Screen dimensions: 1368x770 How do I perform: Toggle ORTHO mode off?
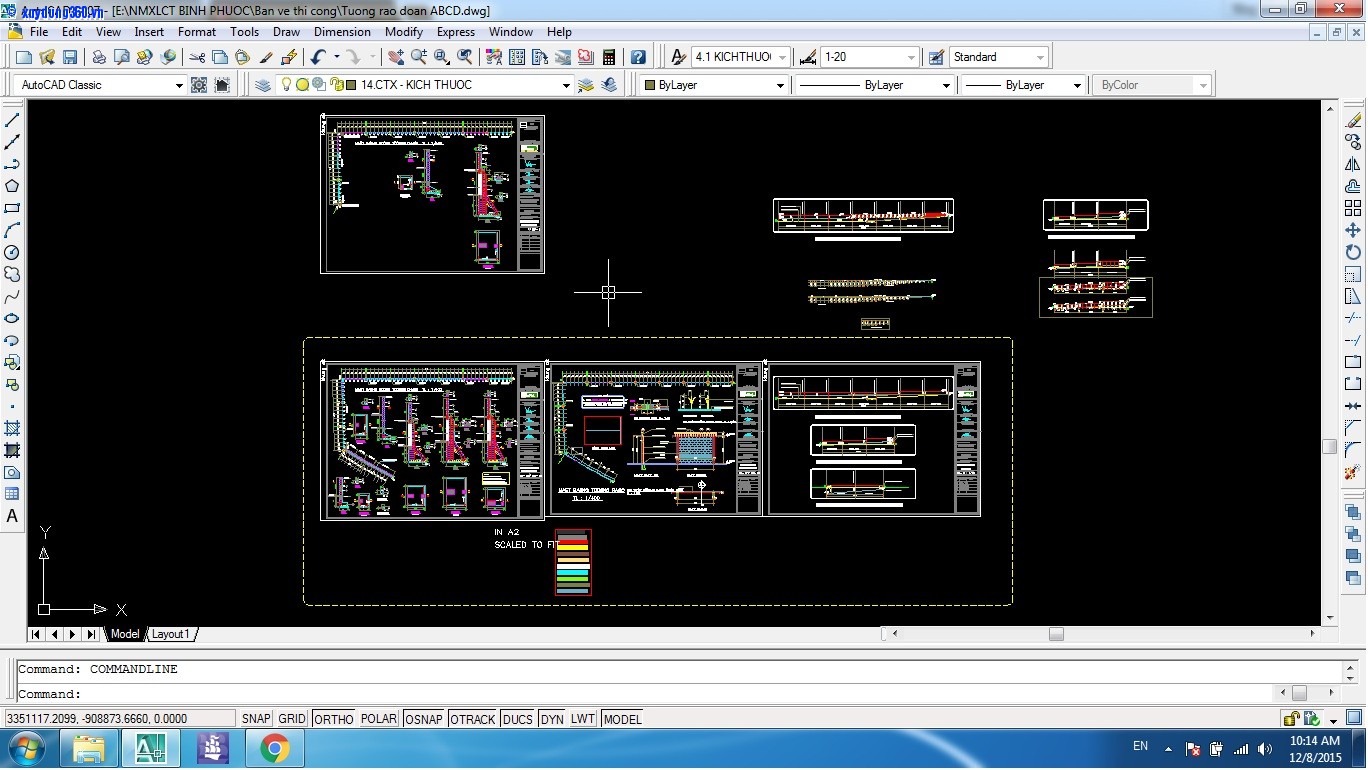pos(334,719)
